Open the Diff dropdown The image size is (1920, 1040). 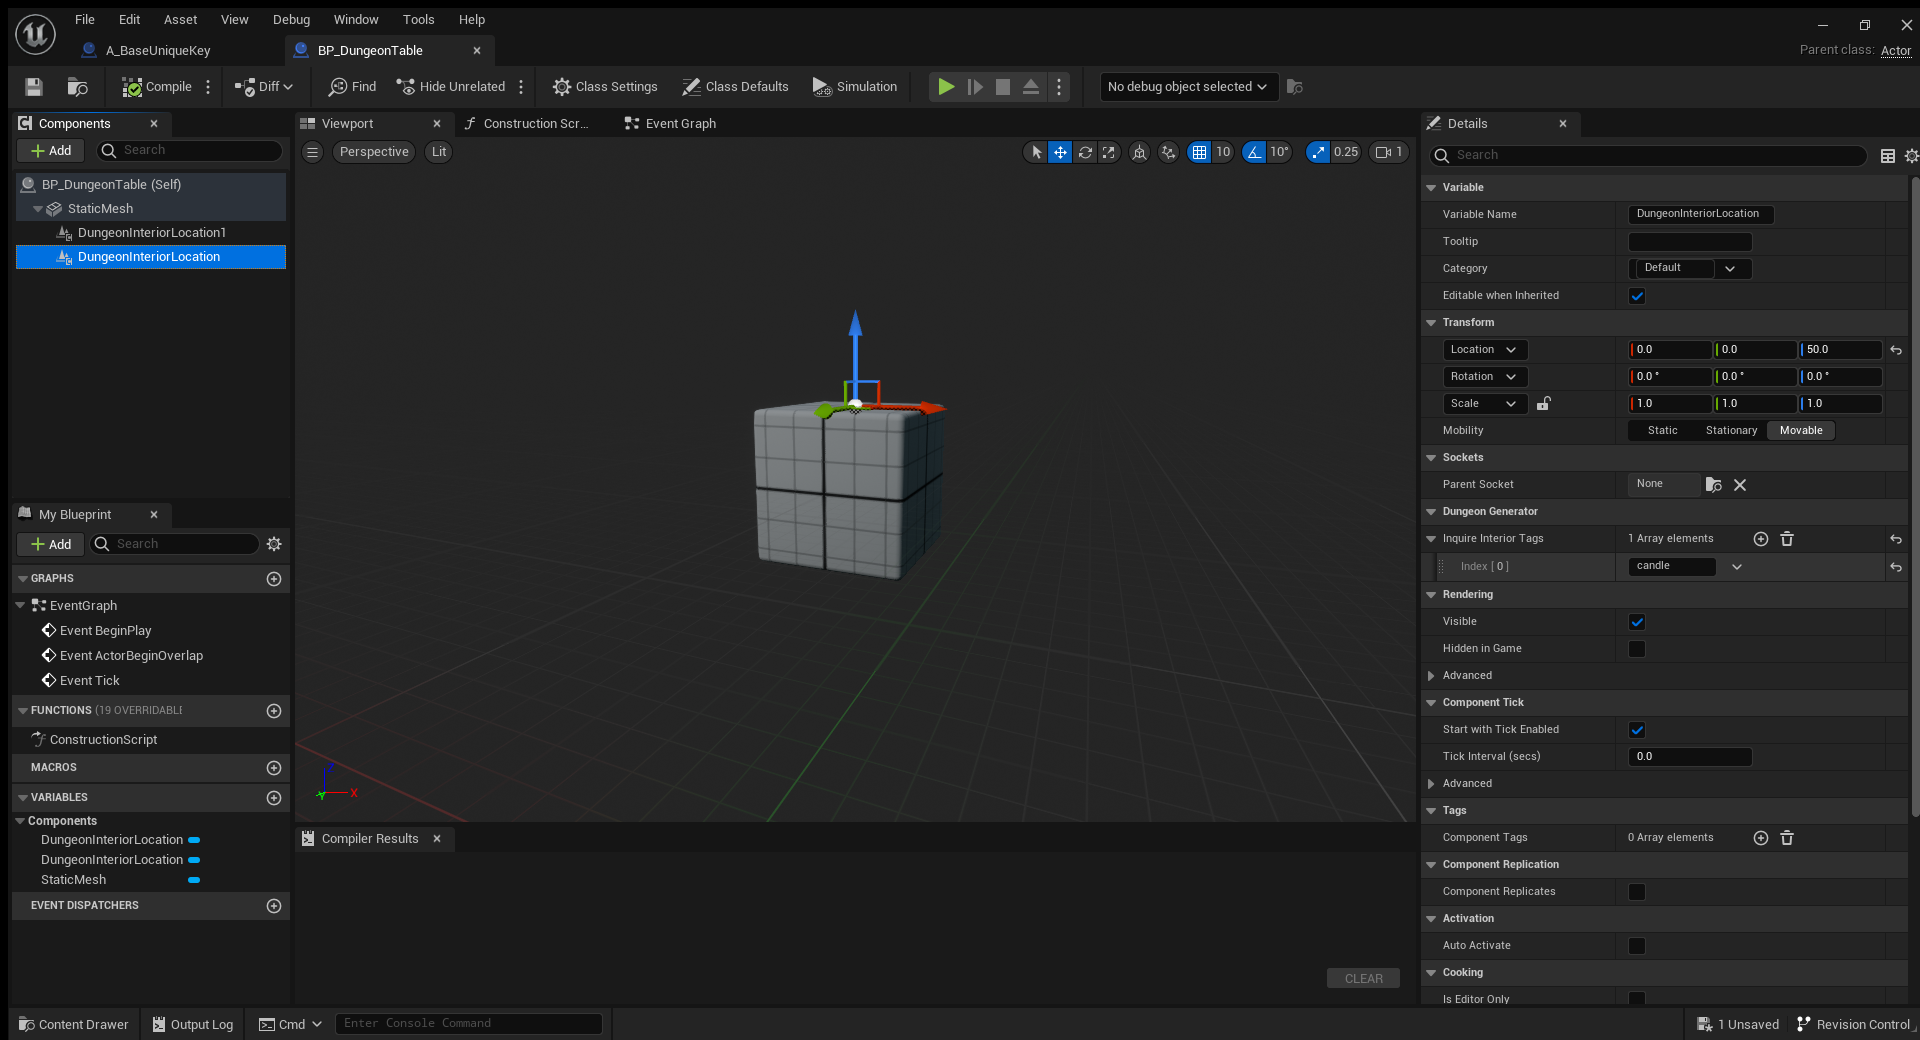coord(264,87)
